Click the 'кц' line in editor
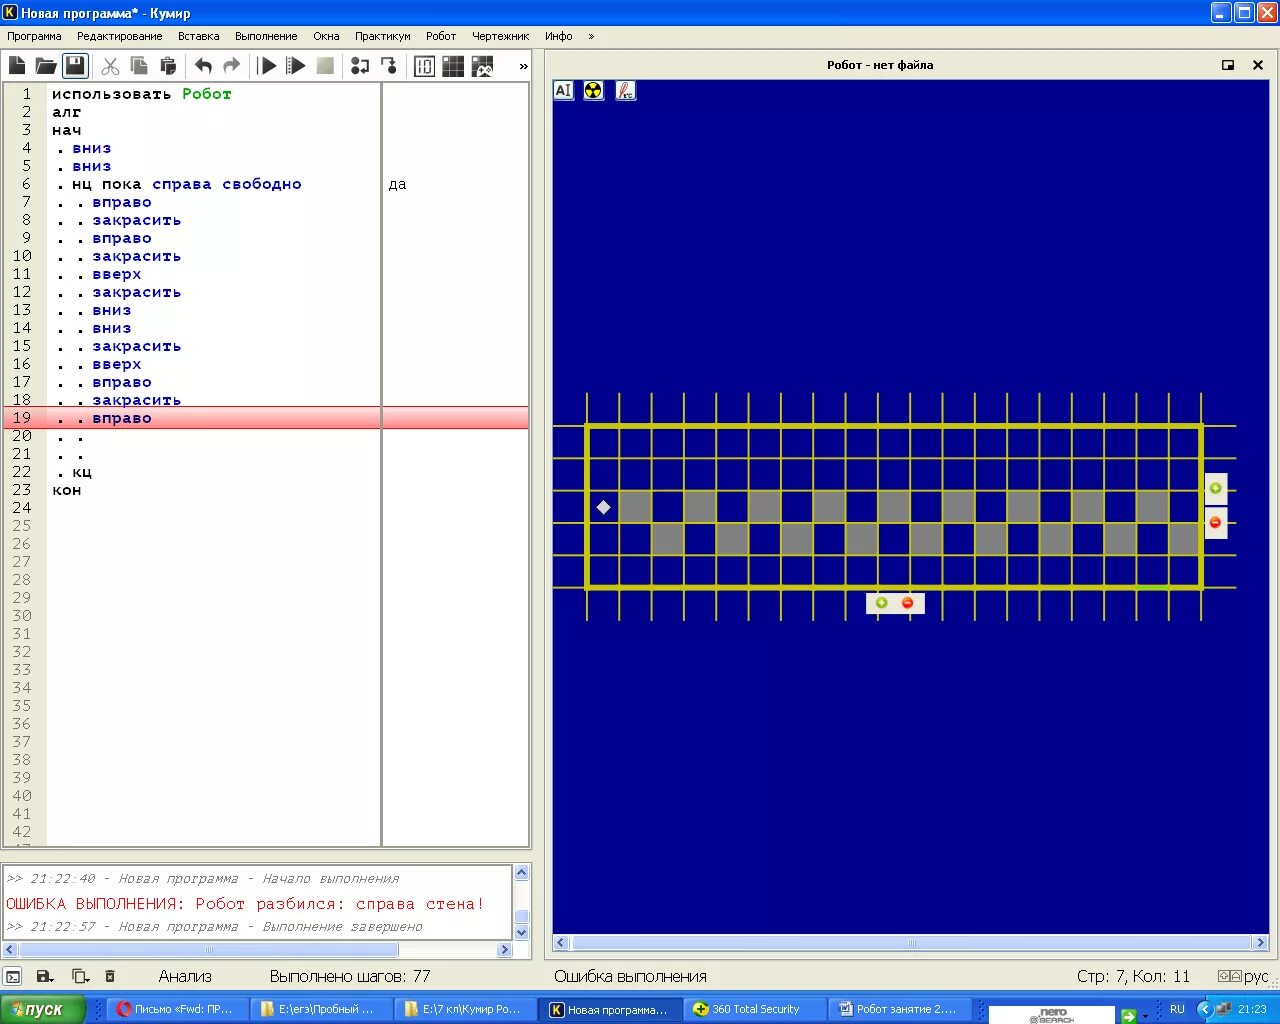The height and width of the screenshot is (1024, 1280). pyautogui.click(x=82, y=472)
